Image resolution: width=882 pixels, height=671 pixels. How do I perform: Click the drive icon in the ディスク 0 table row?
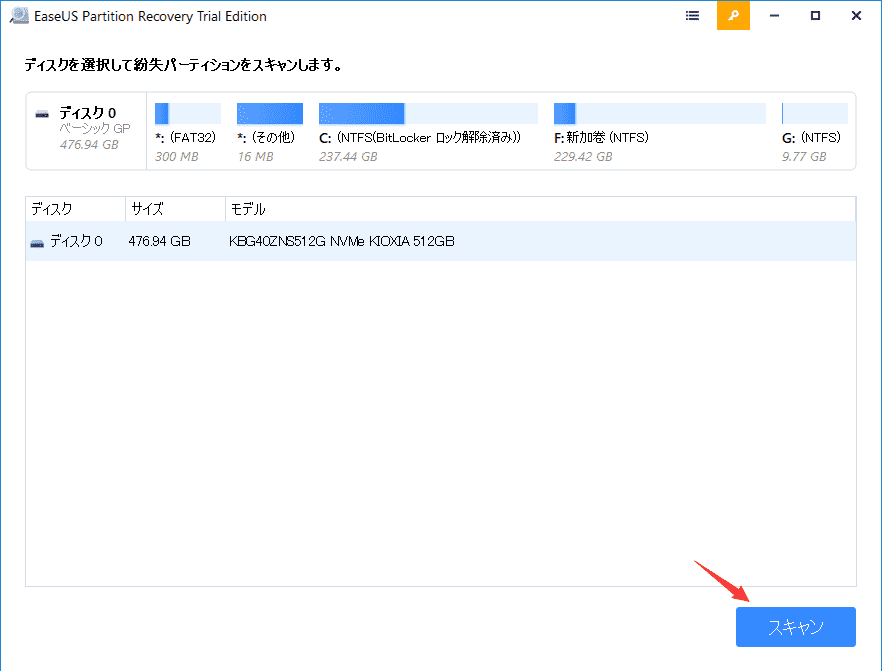coord(37,242)
